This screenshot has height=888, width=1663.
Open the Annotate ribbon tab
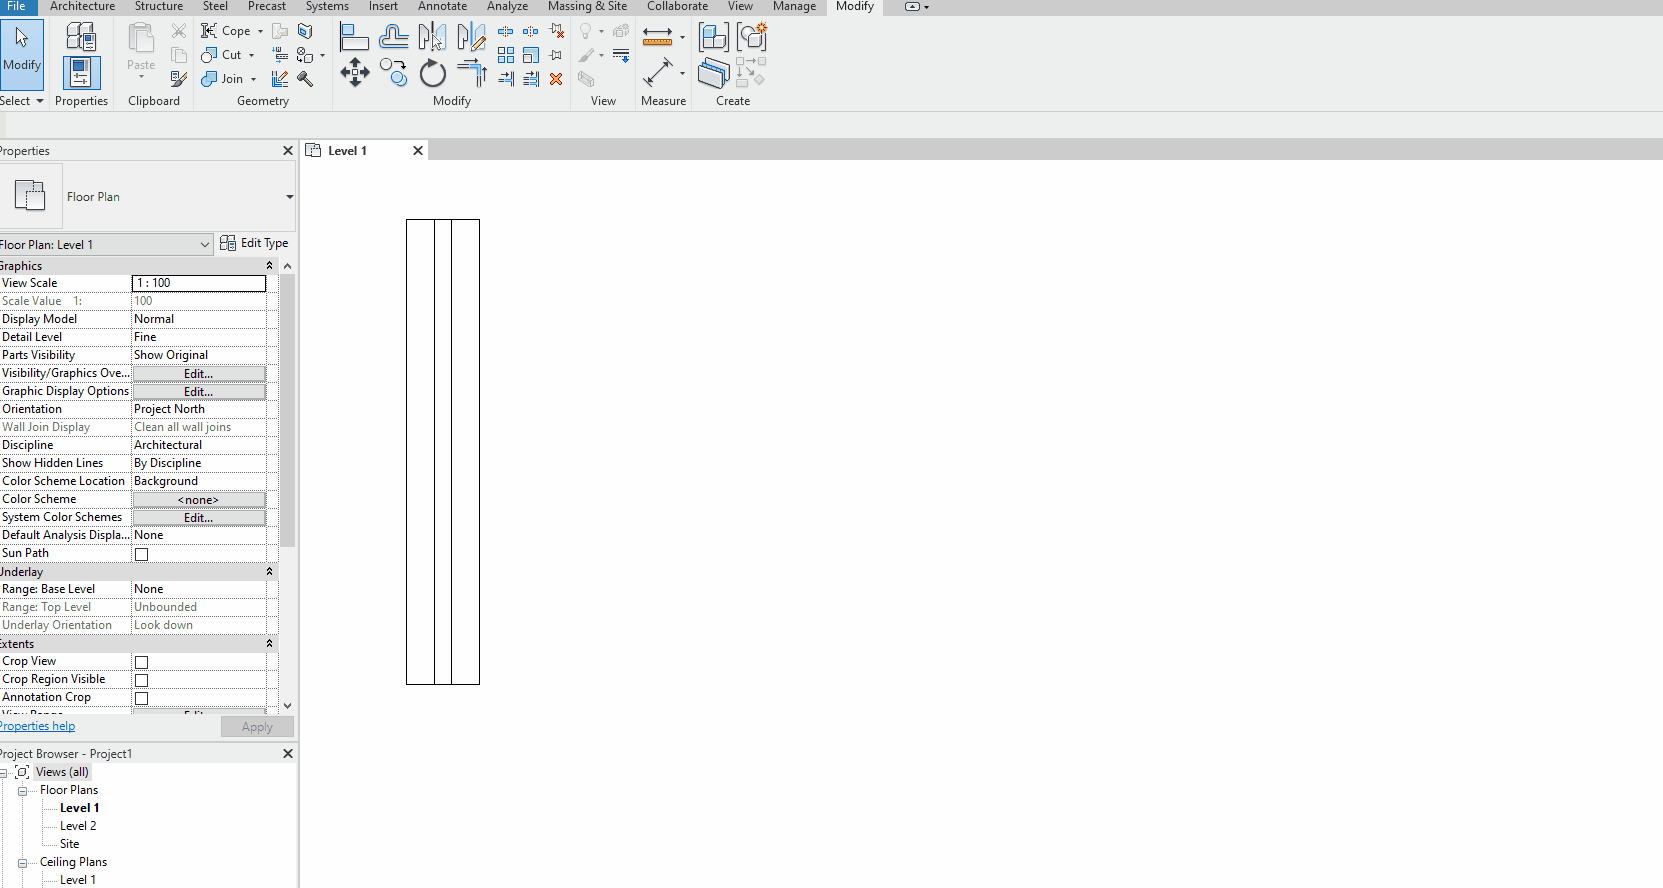(442, 7)
